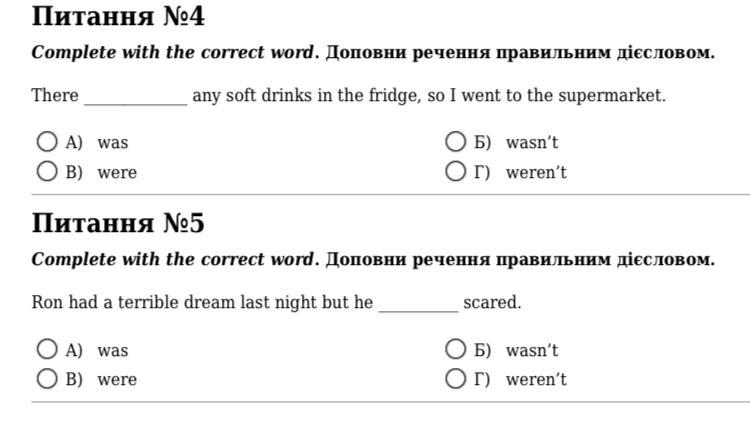Click the 'Питання №5' heading

tap(118, 223)
